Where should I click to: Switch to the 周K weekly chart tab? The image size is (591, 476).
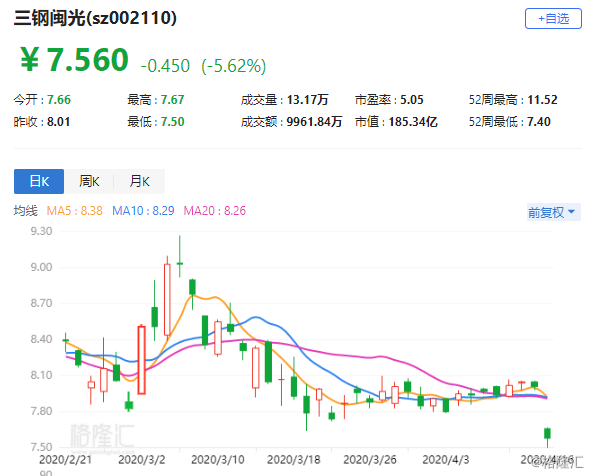[89, 181]
